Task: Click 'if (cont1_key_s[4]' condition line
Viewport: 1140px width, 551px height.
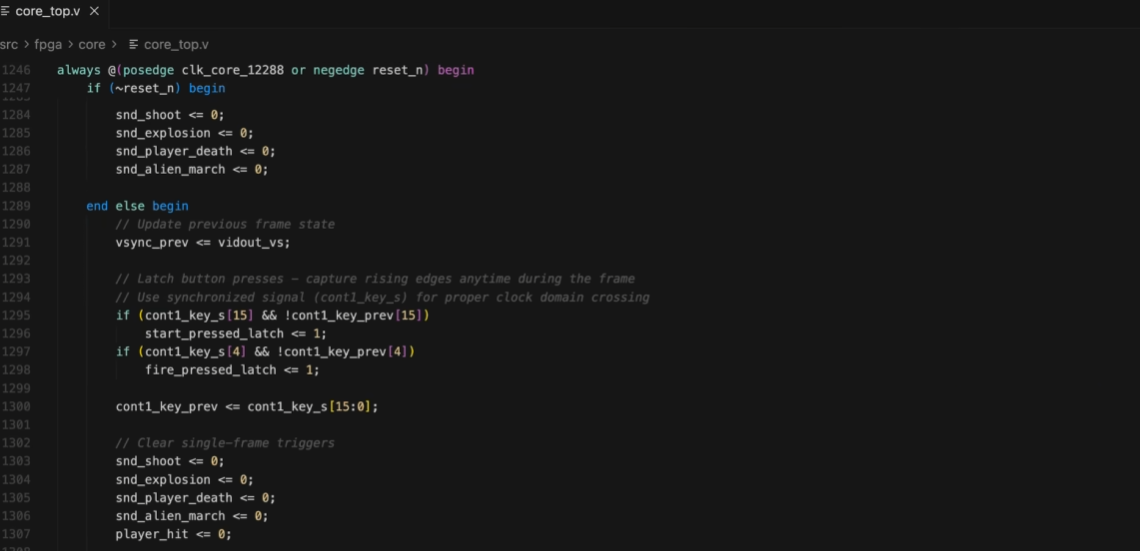Action: [265, 352]
